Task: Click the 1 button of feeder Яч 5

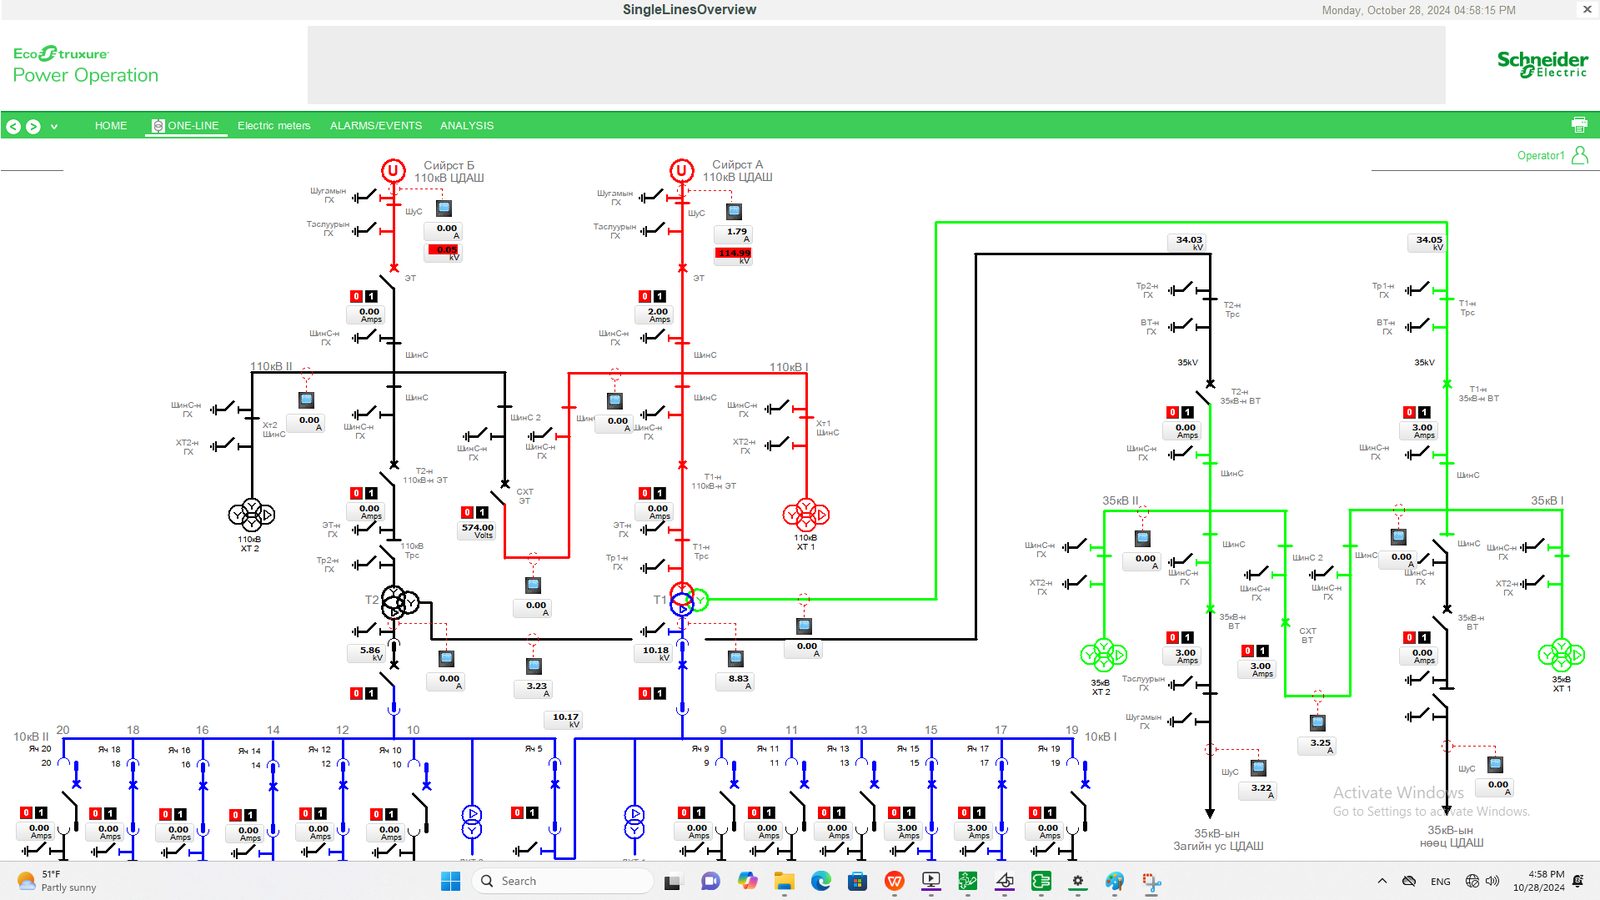Action: pyautogui.click(x=532, y=813)
